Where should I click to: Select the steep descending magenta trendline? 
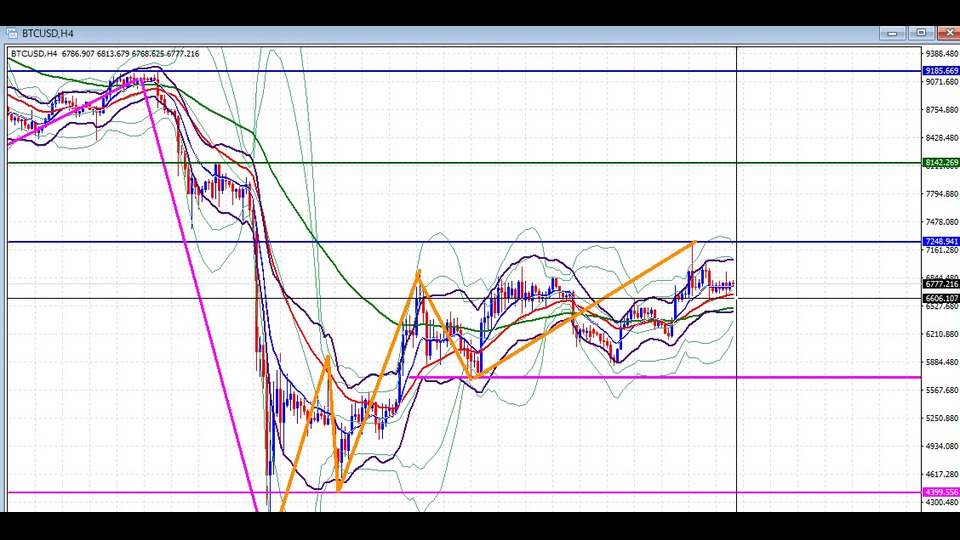coord(200,295)
